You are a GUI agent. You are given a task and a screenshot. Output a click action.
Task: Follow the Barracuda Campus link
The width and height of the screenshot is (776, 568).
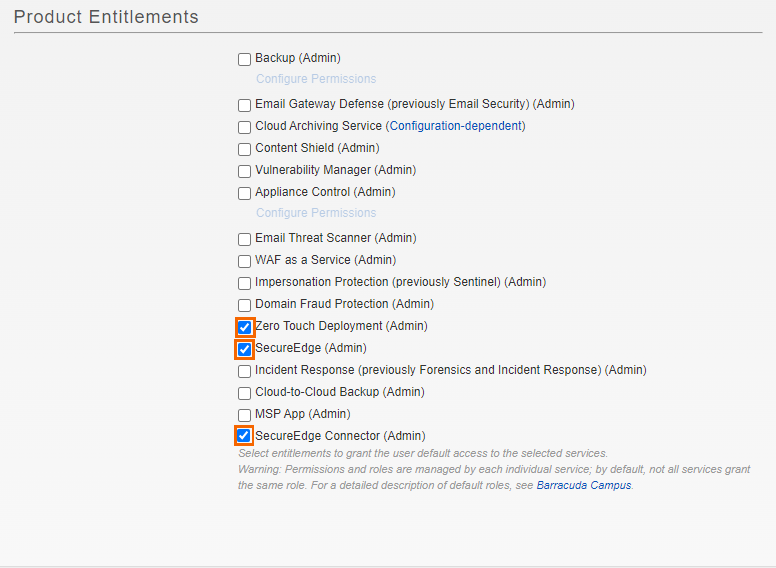pyautogui.click(x=584, y=485)
